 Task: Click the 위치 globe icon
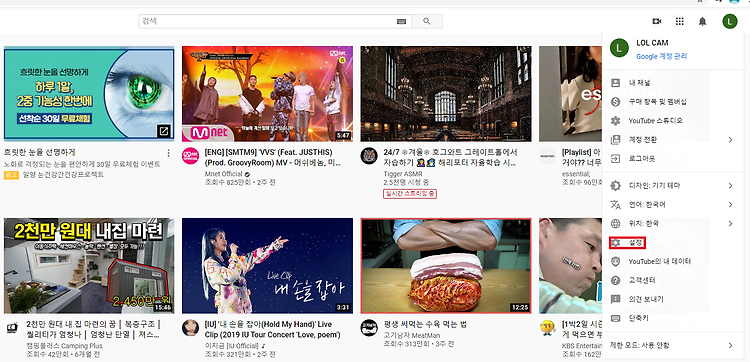[x=616, y=223]
